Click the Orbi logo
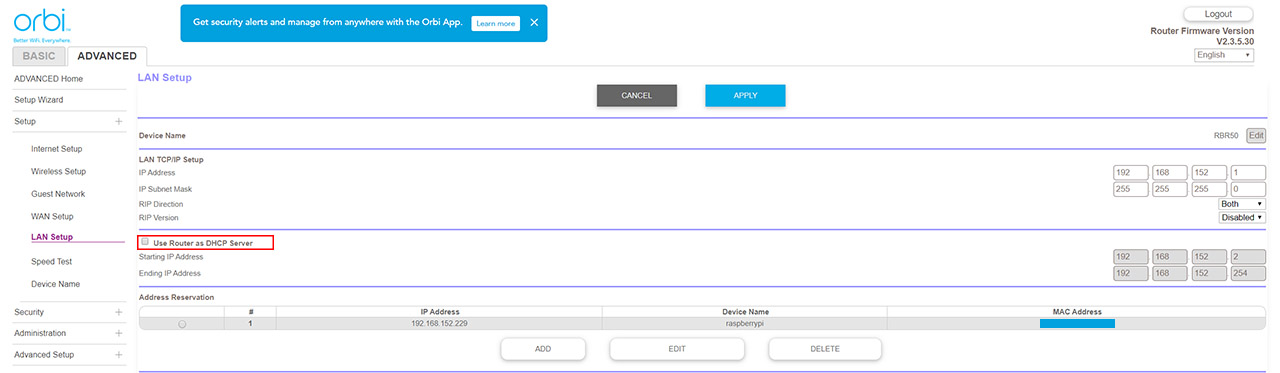Screen dimensions: 1280x373 pos(36,22)
